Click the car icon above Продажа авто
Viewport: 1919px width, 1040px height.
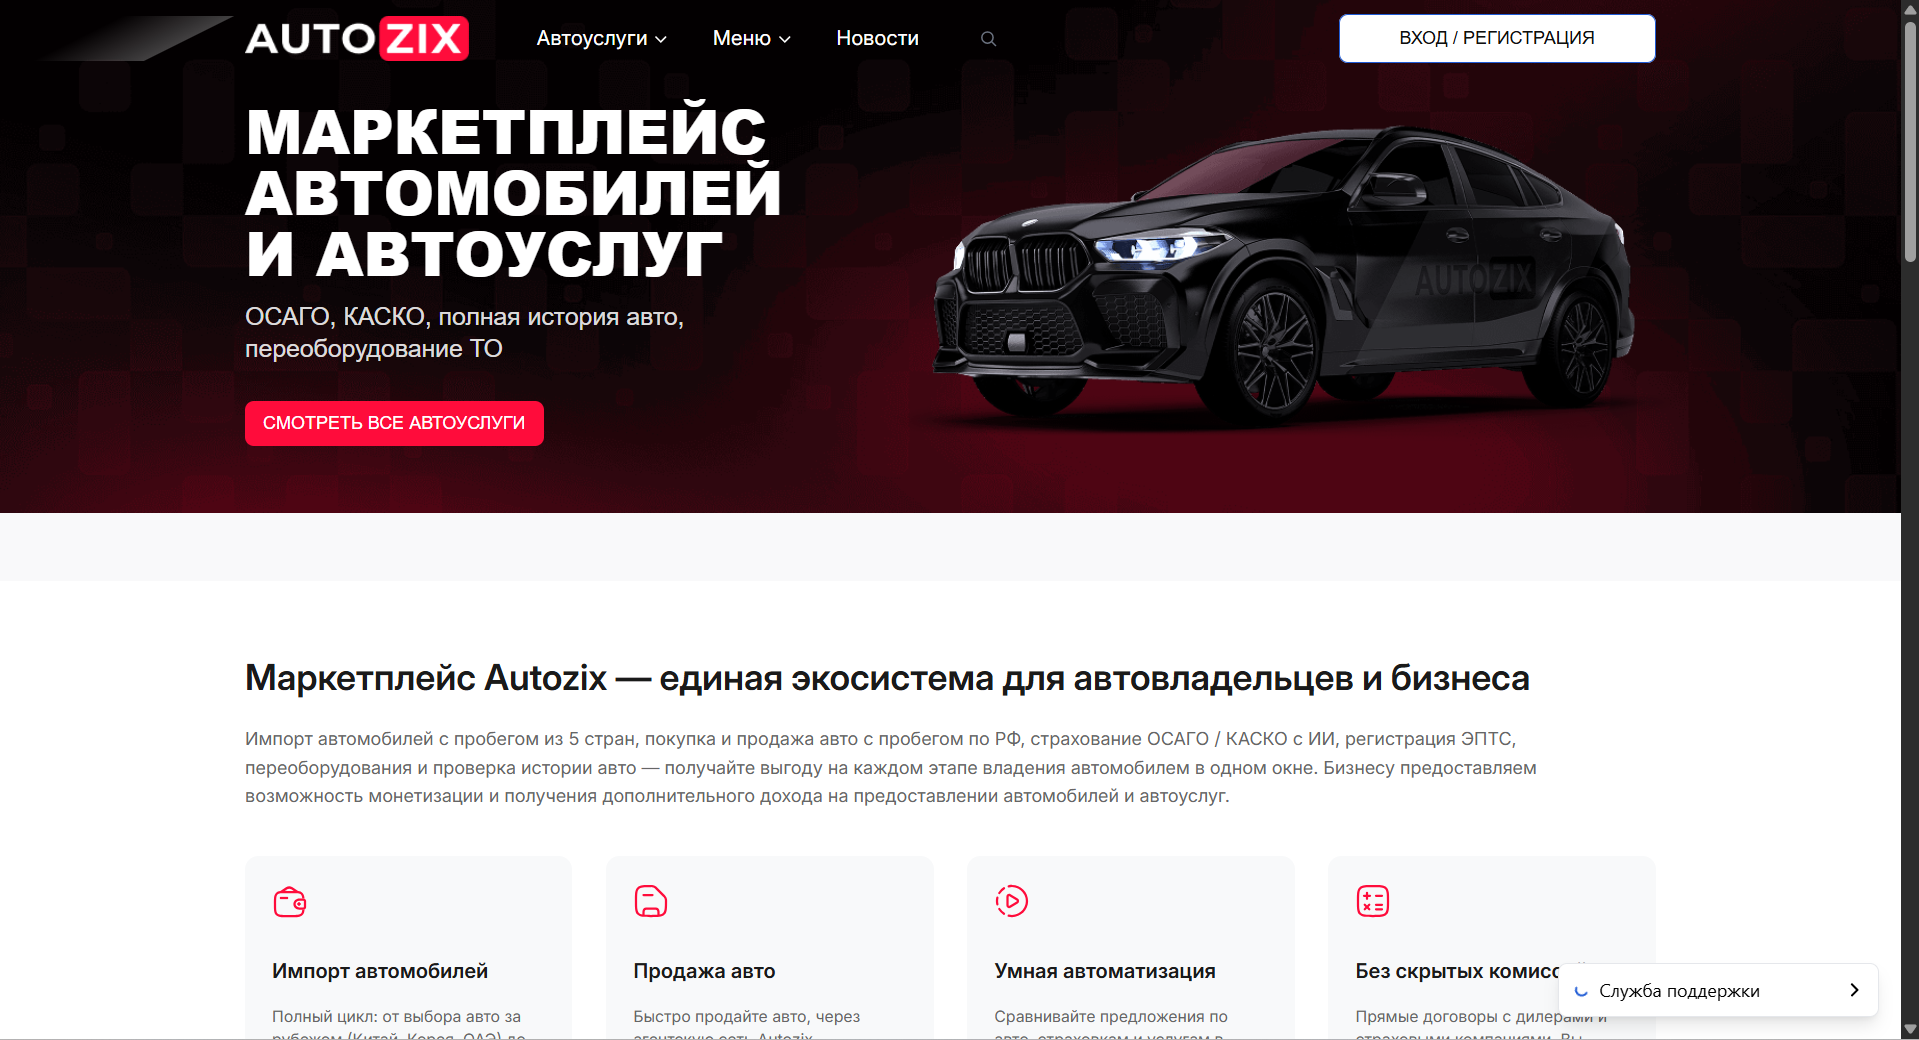(x=651, y=901)
